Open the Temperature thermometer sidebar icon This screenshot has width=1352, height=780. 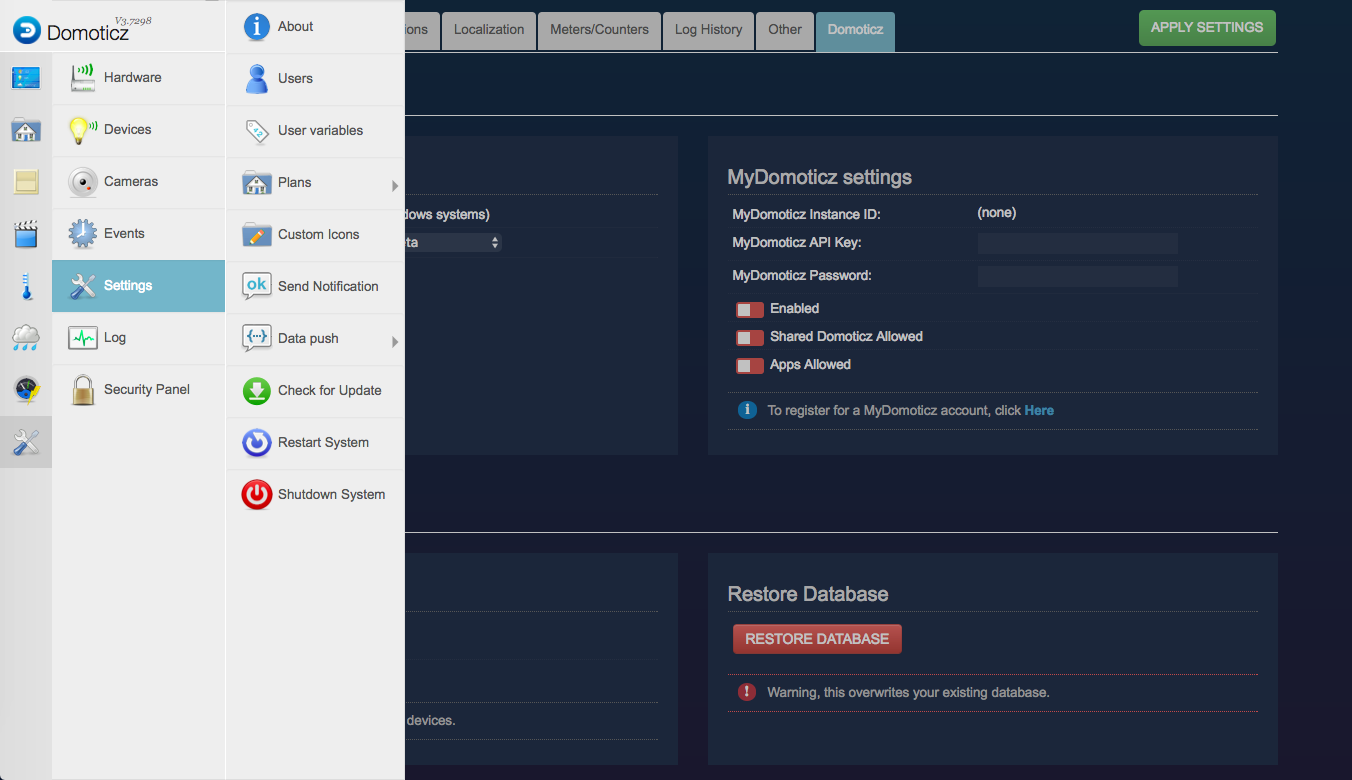(25, 286)
